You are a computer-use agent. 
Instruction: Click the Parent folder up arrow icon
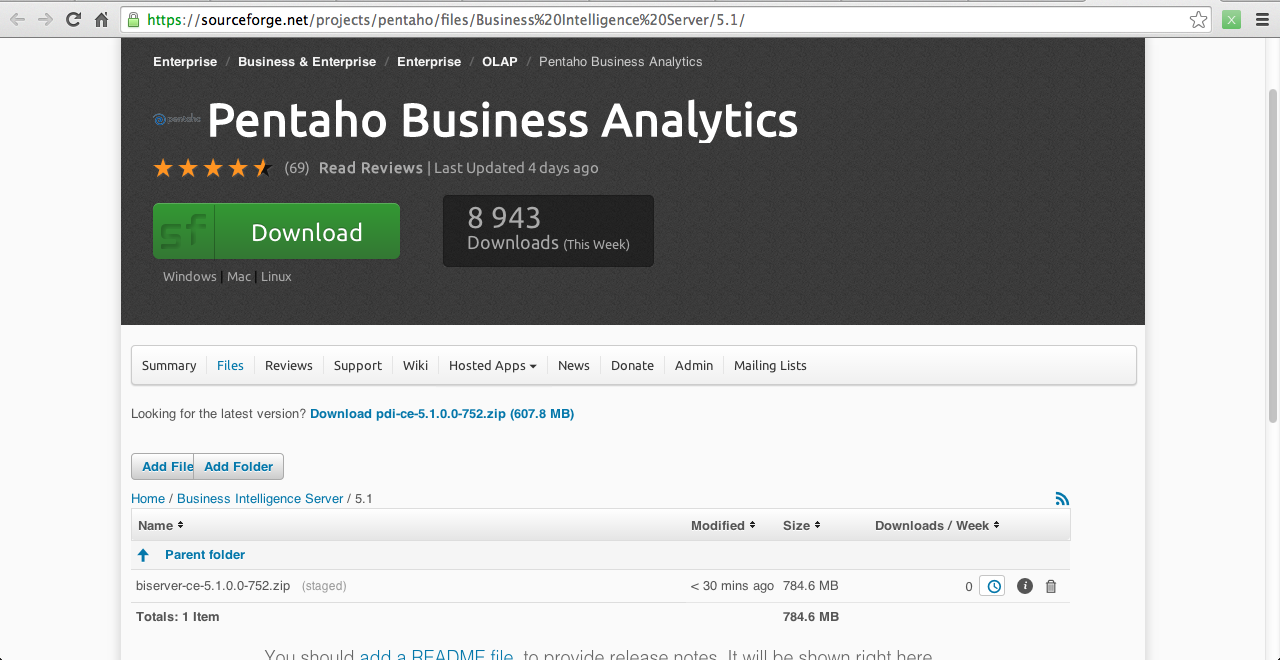143,555
